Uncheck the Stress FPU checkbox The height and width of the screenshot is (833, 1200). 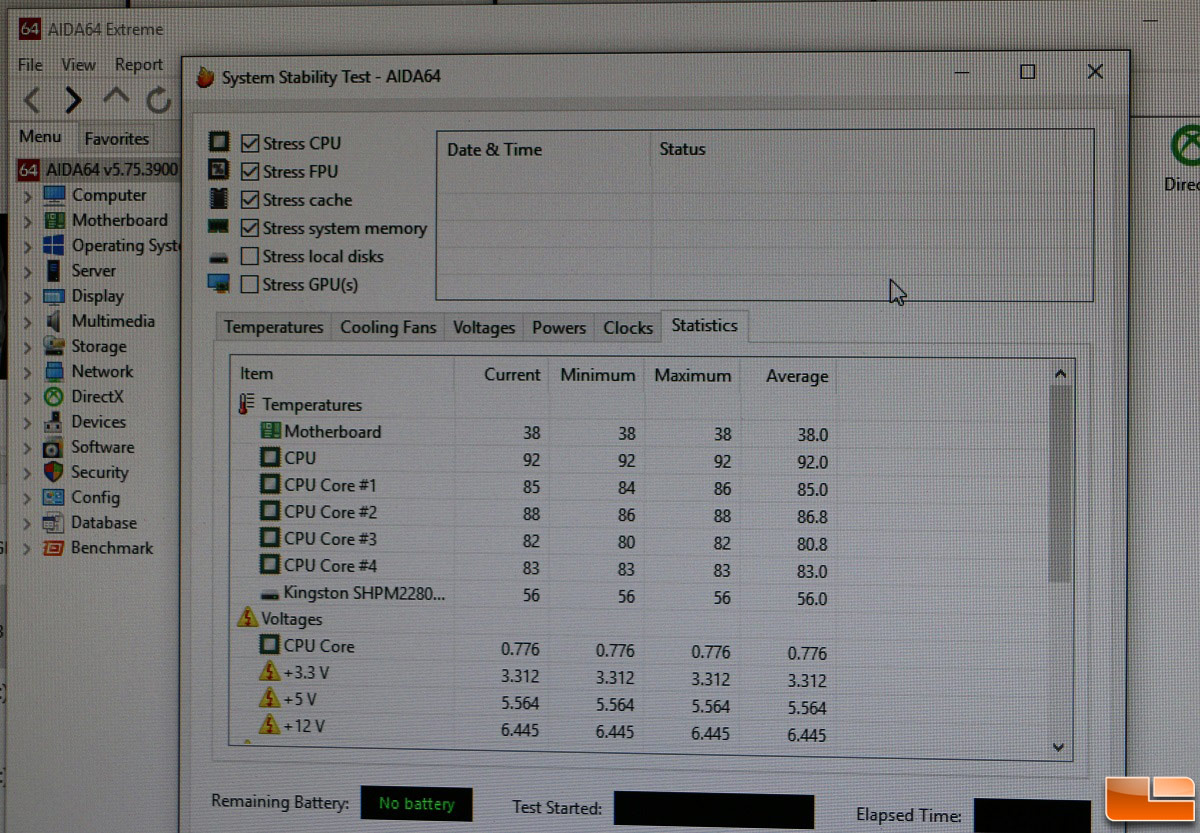[250, 171]
